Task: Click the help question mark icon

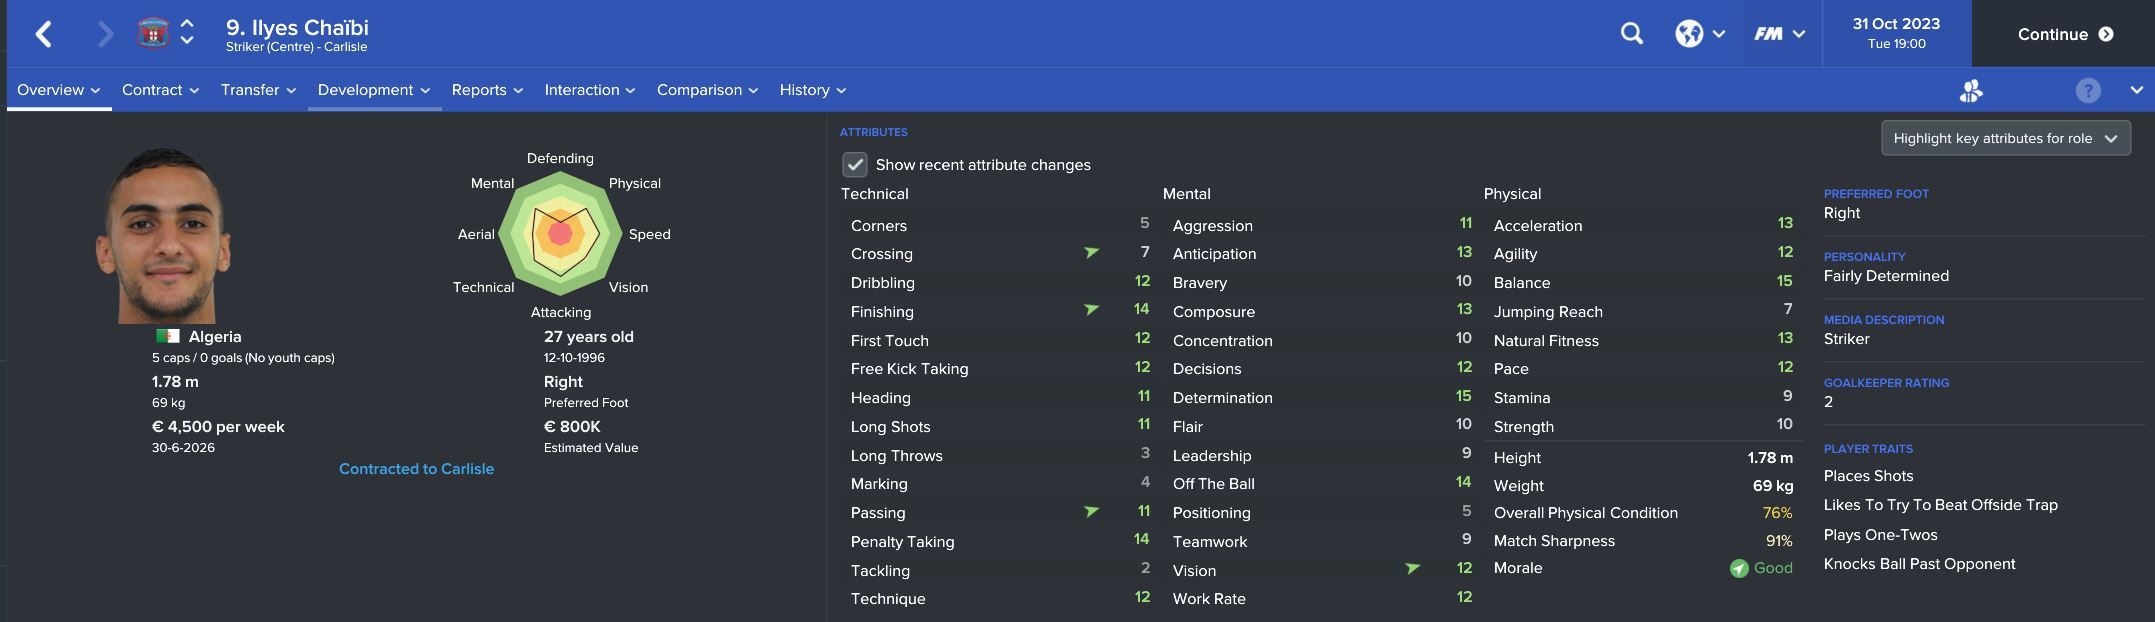Action: pyautogui.click(x=2087, y=90)
